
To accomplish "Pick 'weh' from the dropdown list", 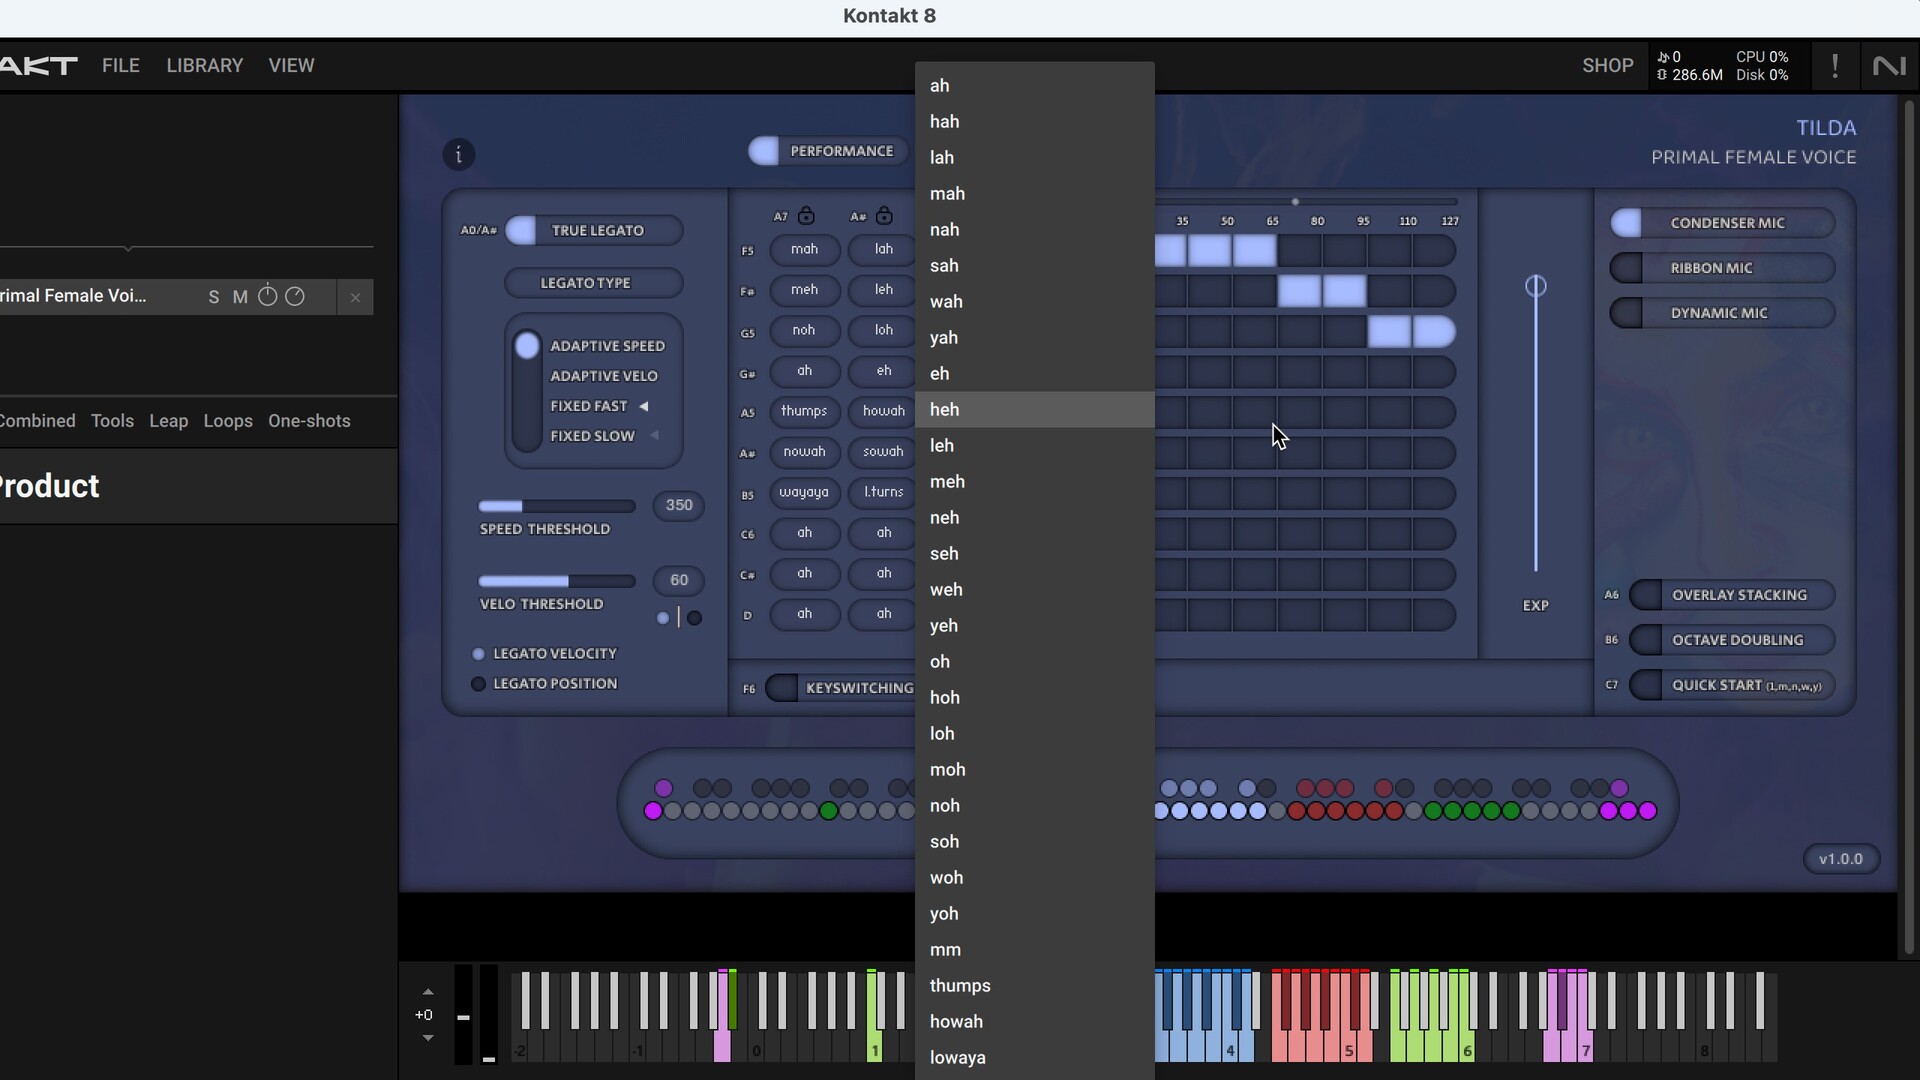I will tap(1035, 590).
